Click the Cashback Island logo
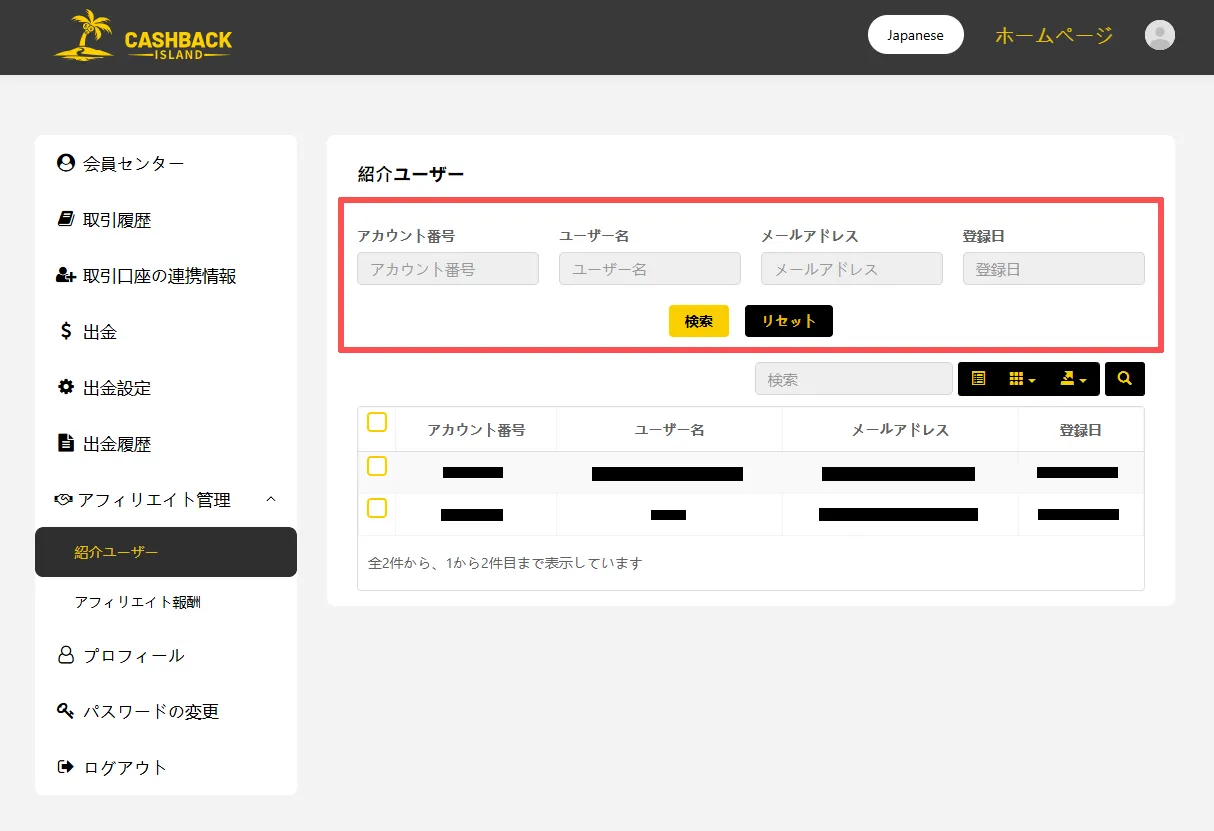Image resolution: width=1214 pixels, height=831 pixels. 143,36
